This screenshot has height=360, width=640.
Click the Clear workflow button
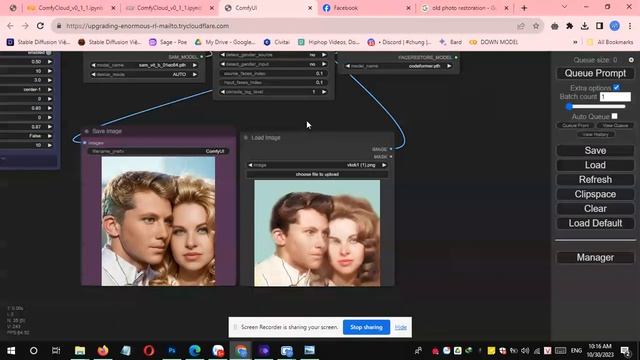click(x=595, y=209)
